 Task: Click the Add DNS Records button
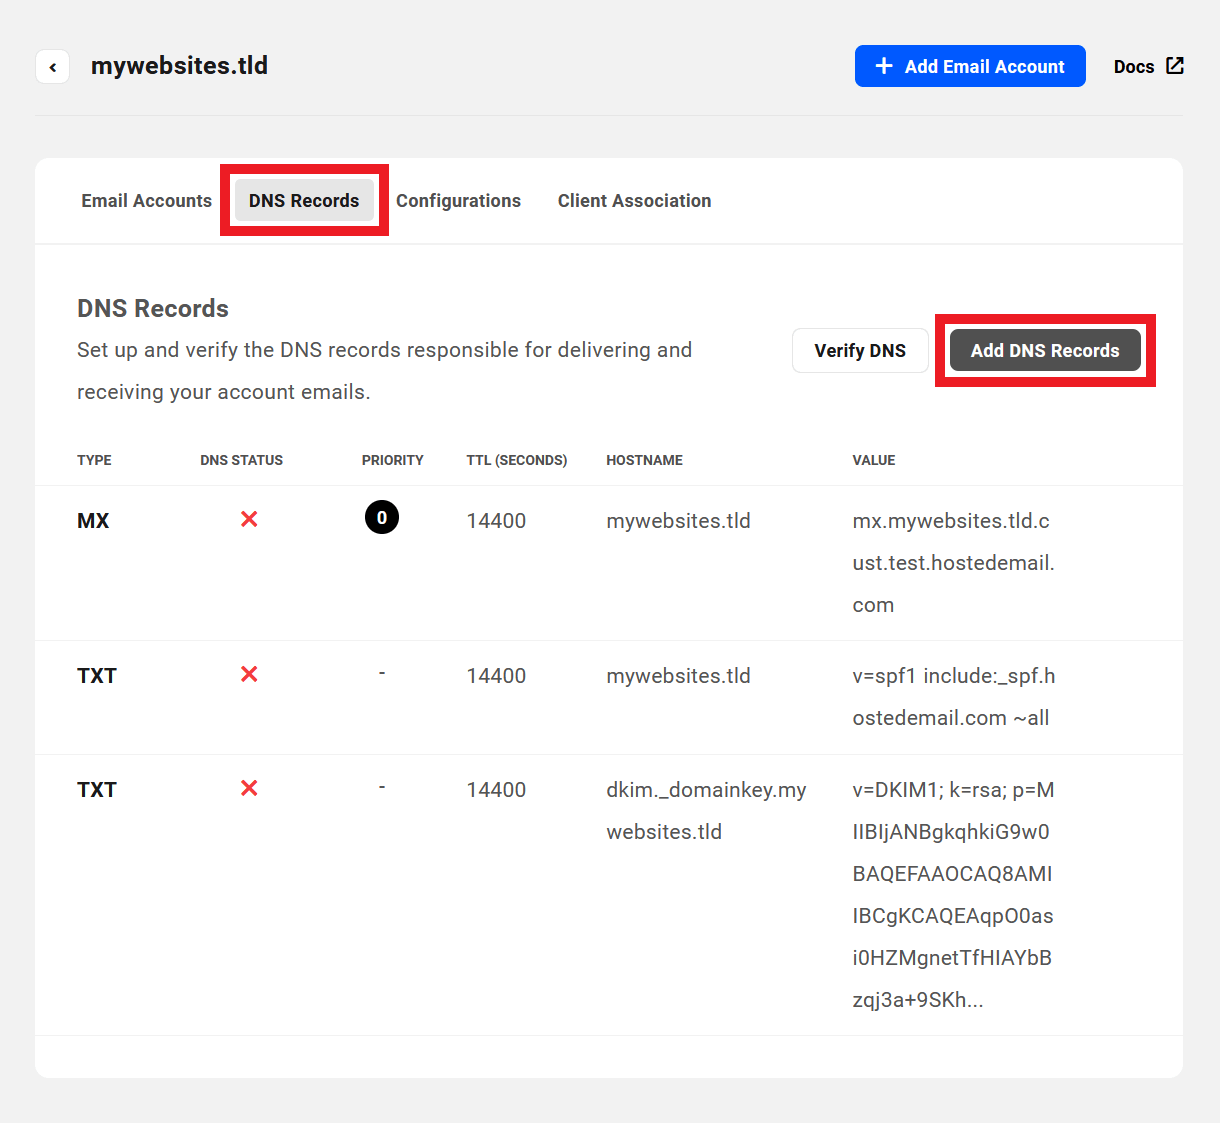pos(1045,351)
